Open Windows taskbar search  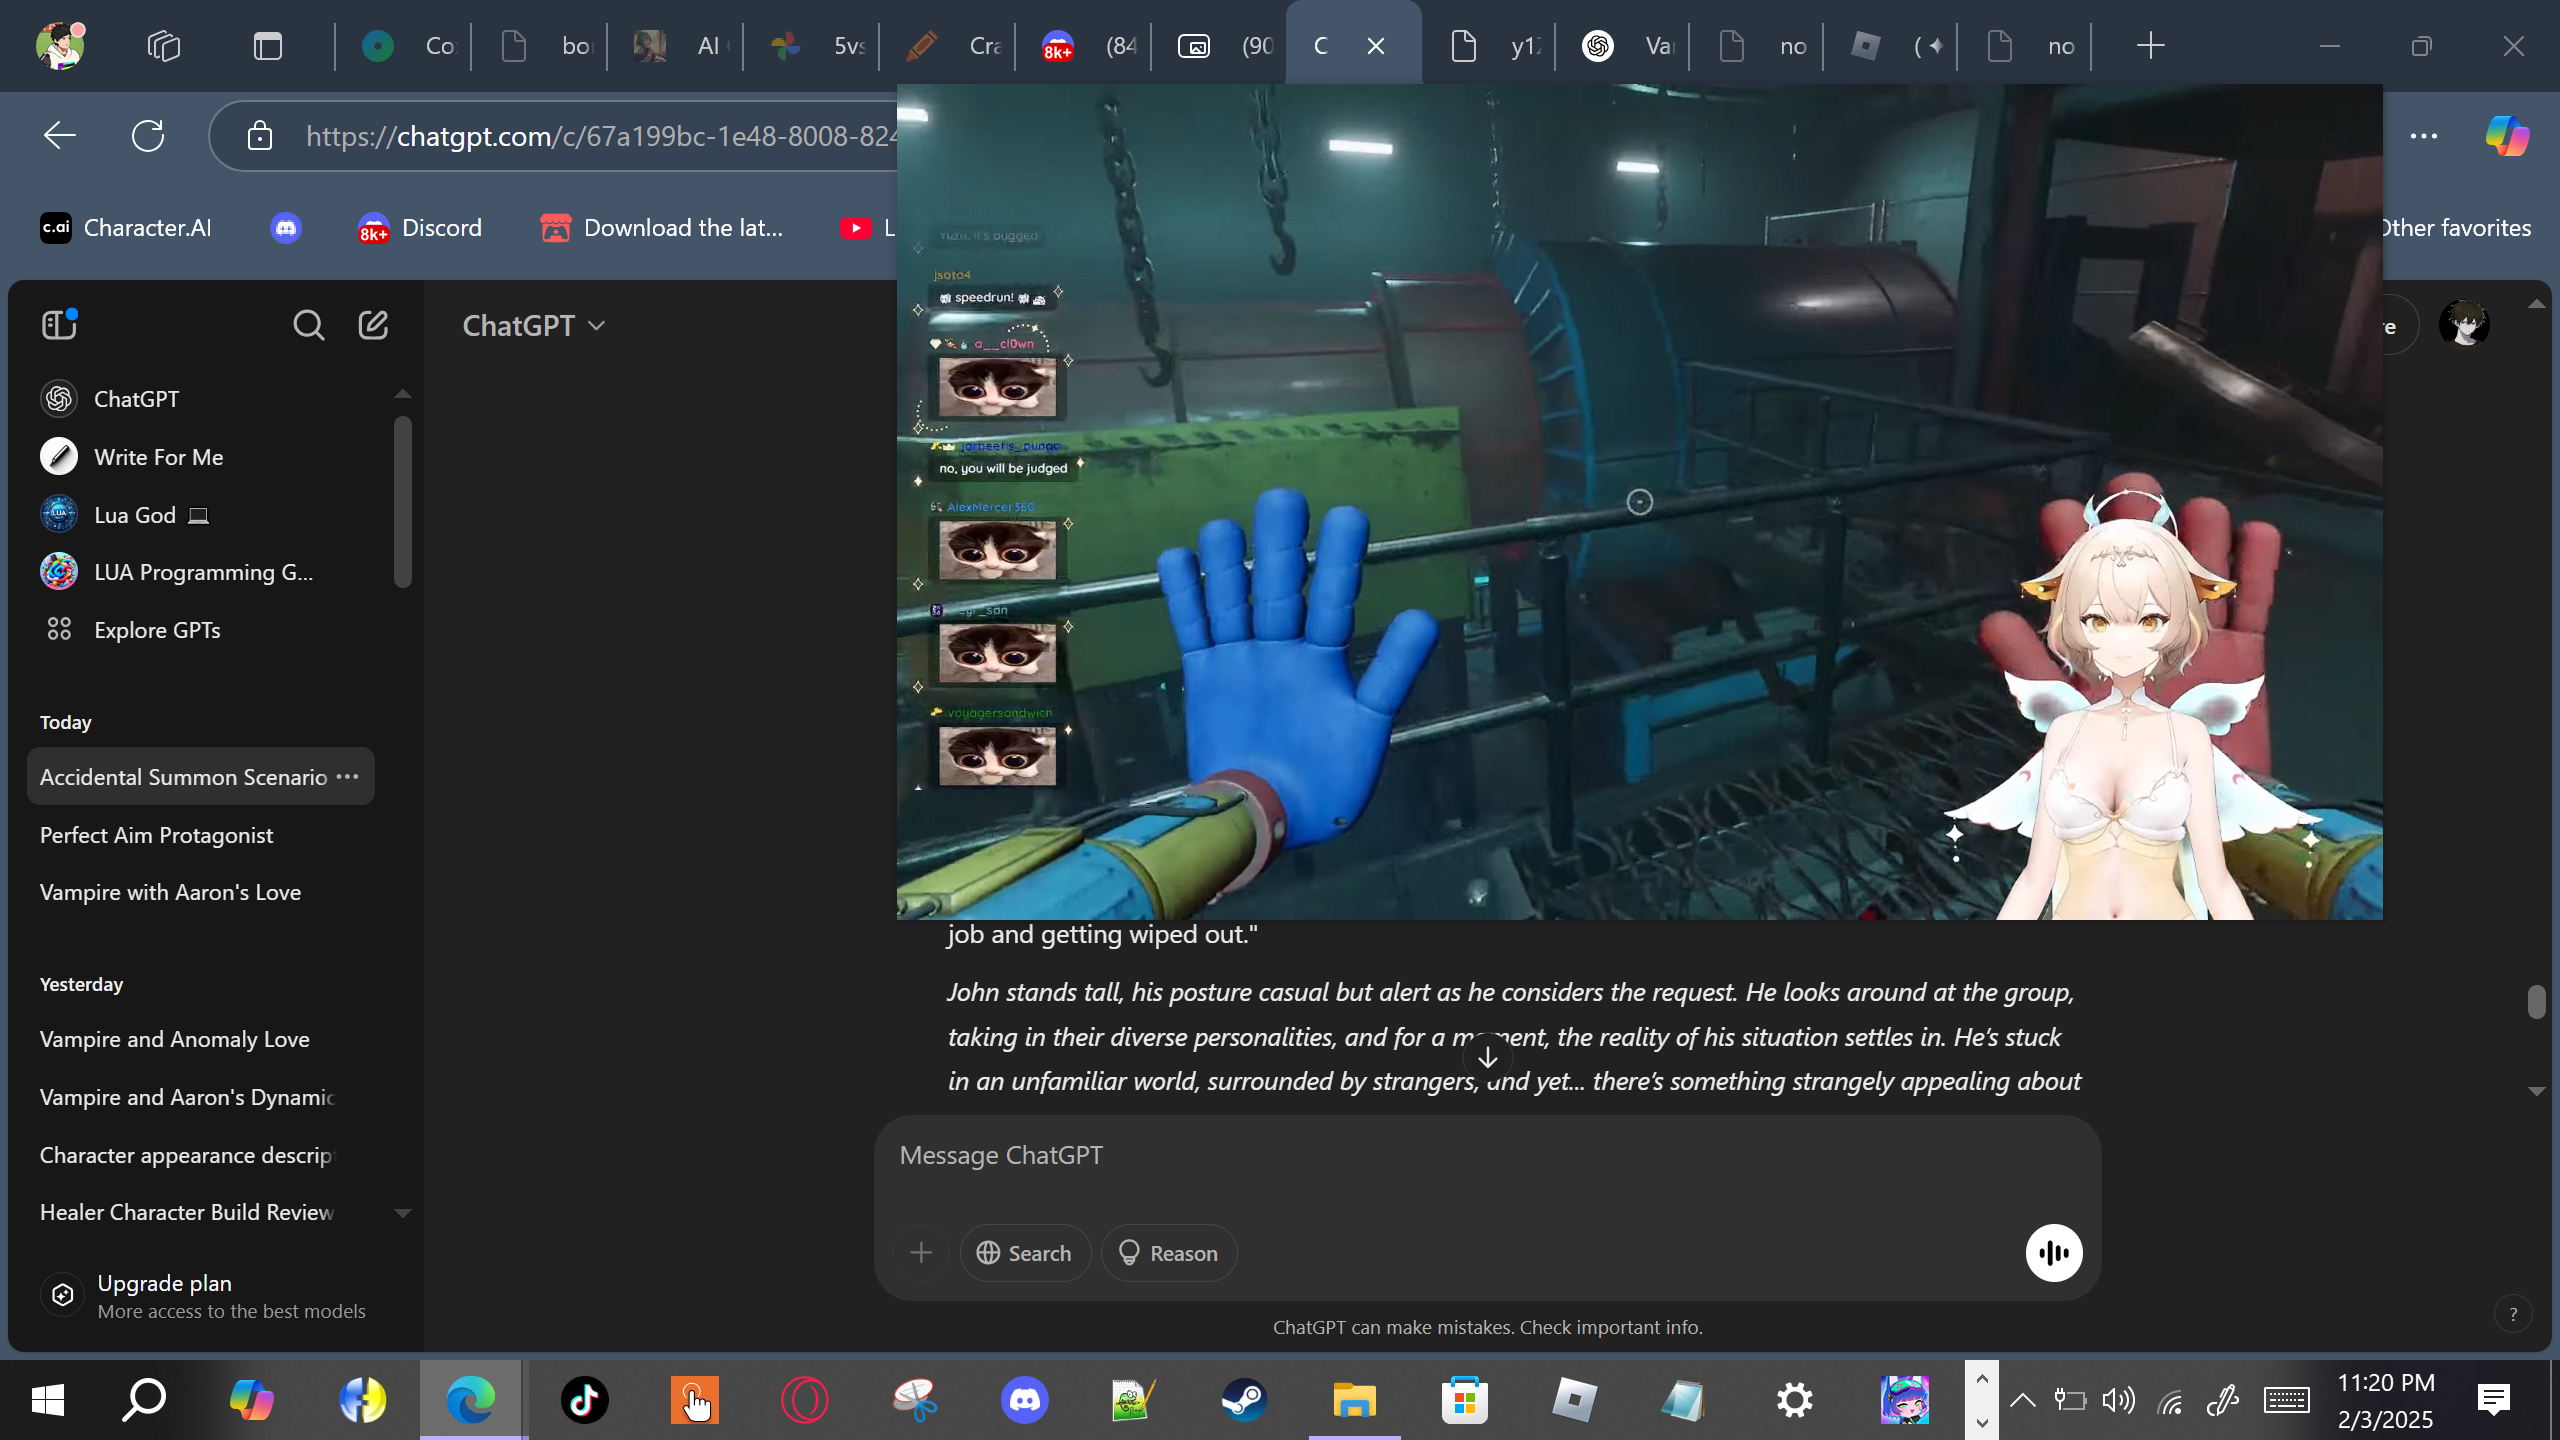pos(143,1400)
